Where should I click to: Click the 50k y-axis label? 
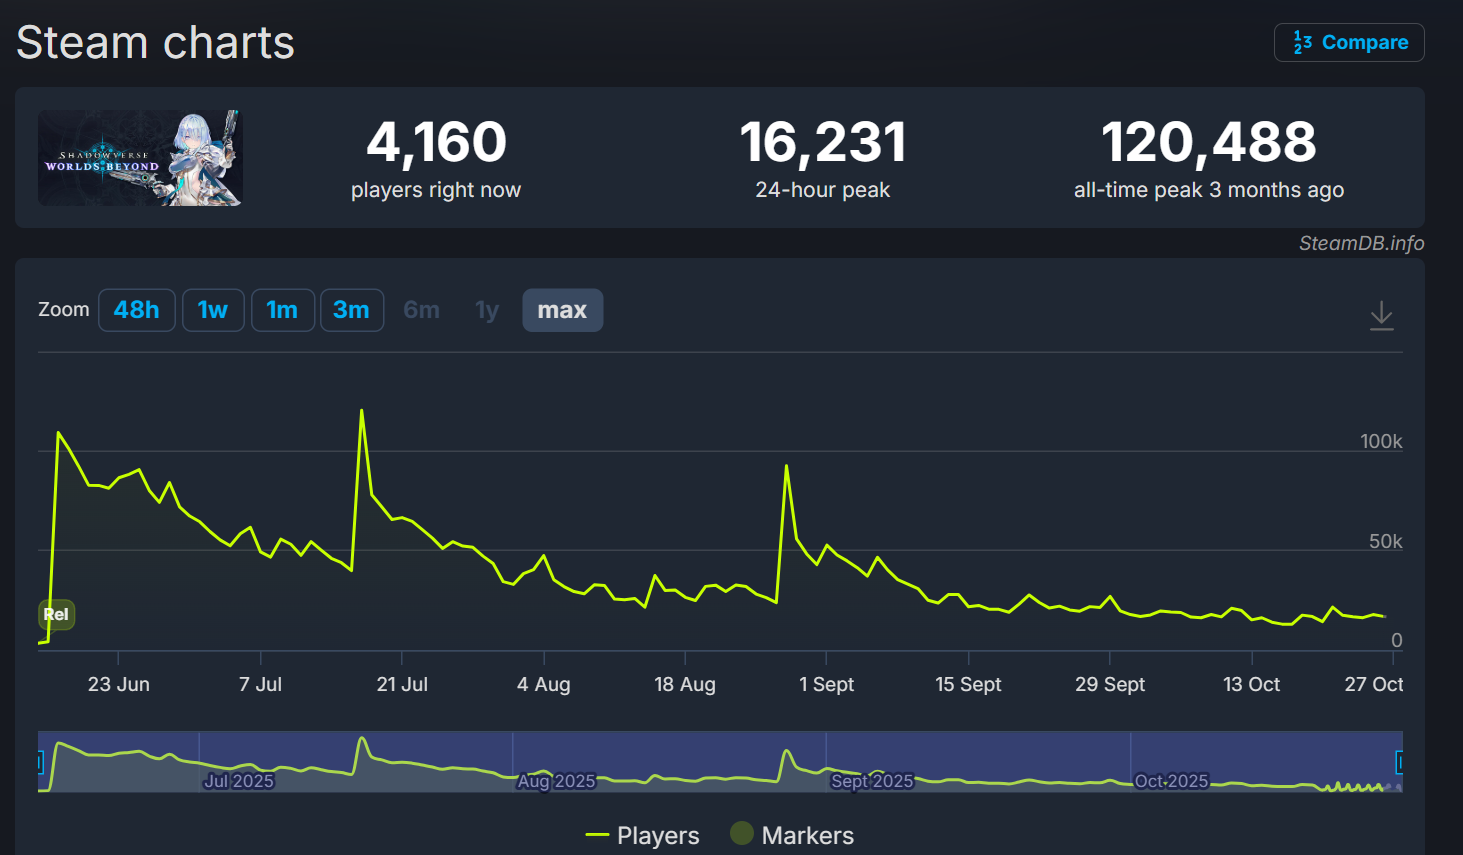tap(1385, 541)
